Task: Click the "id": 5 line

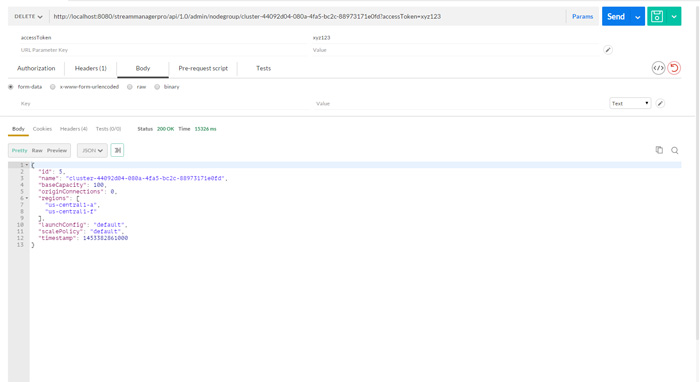Action: 51,172
